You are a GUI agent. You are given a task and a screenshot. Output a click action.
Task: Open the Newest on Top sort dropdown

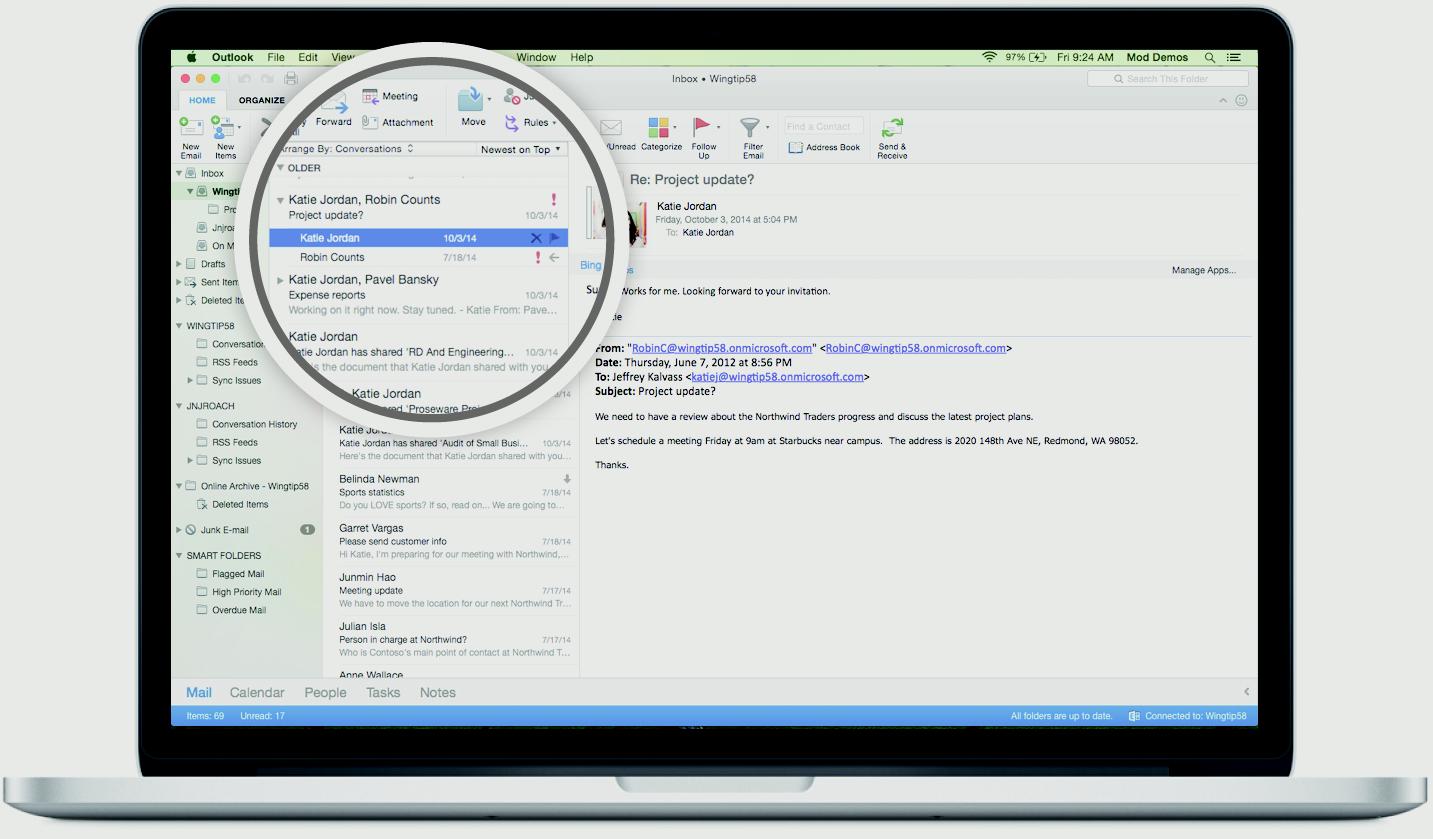pos(520,149)
